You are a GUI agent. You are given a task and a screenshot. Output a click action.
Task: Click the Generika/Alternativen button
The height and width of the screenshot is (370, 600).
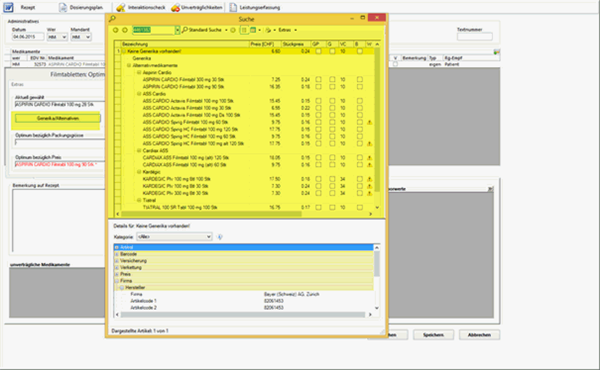click(58, 119)
